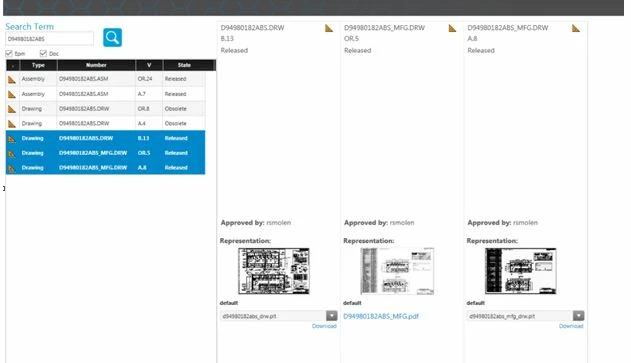
Task: Click the triangle icon on the A.8 detail card
Action: 576,28
